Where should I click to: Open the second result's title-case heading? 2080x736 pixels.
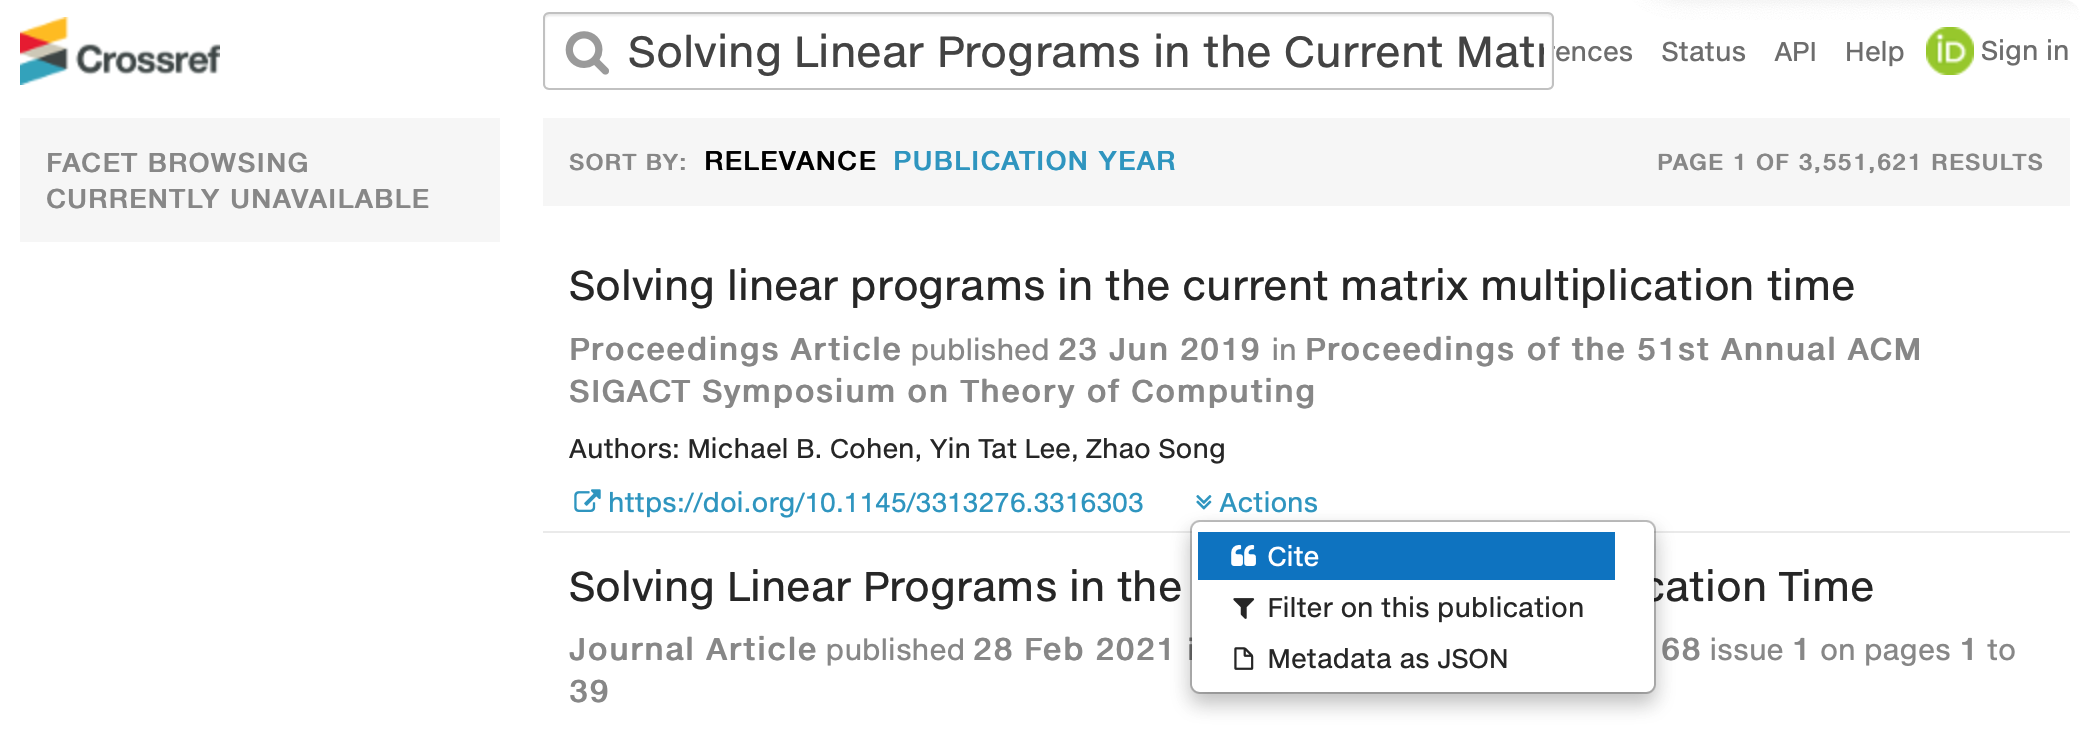[x=875, y=587]
